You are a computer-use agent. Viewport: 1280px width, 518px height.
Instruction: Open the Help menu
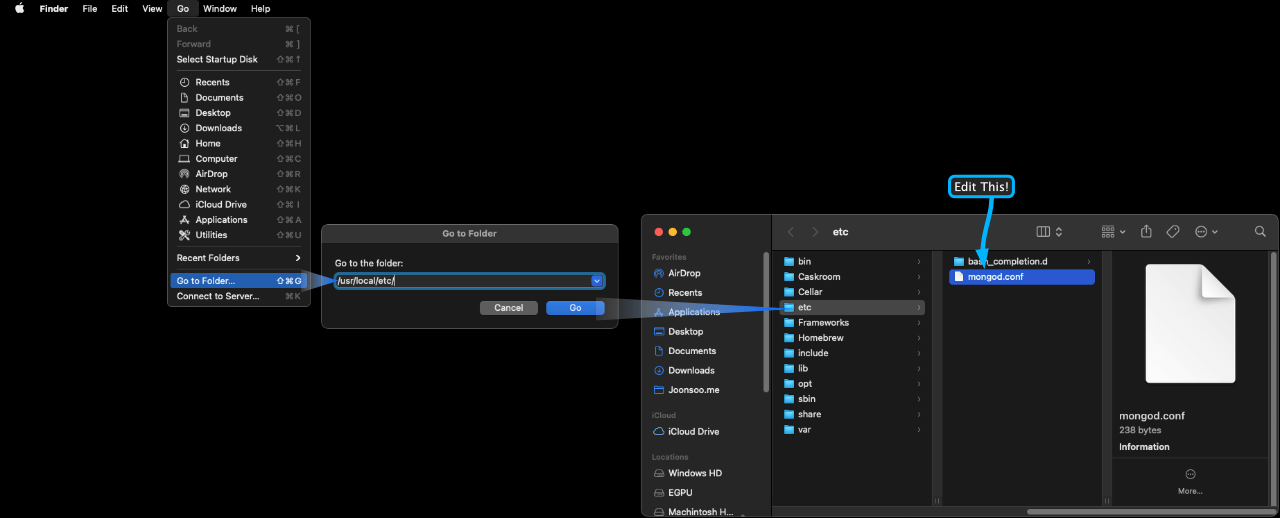pos(260,8)
